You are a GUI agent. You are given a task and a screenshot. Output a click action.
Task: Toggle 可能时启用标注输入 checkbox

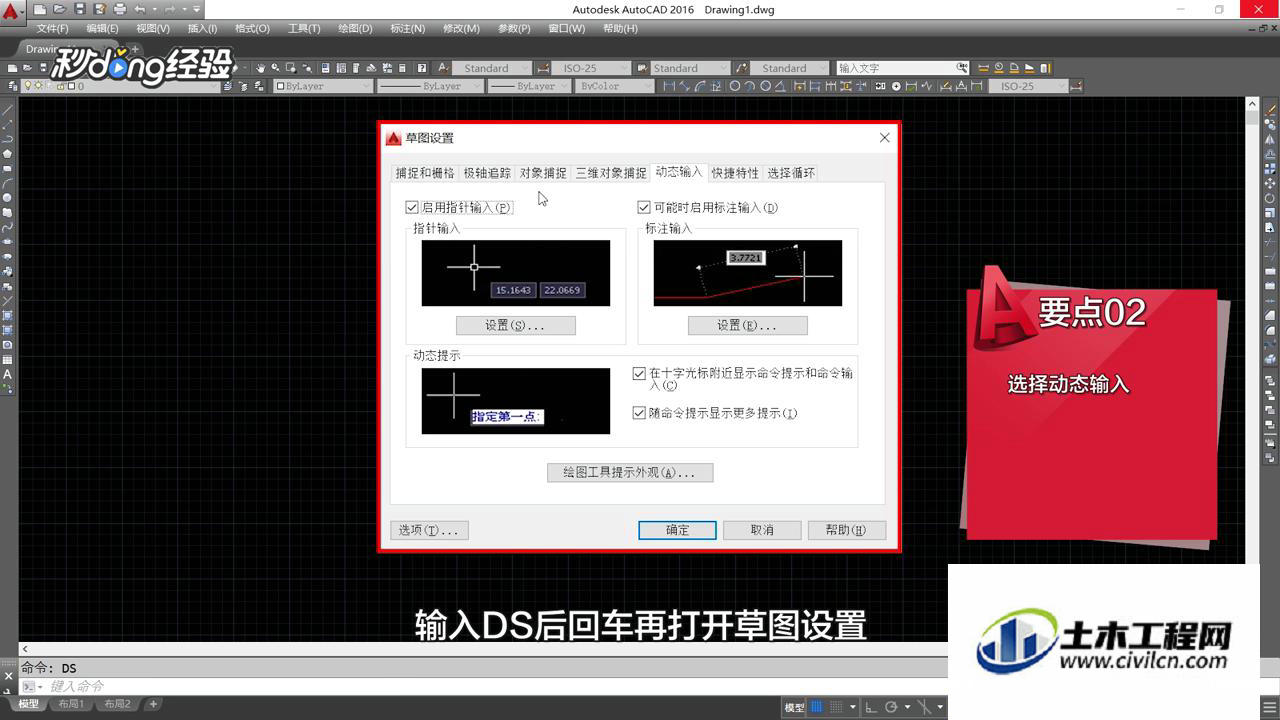pyautogui.click(x=644, y=207)
